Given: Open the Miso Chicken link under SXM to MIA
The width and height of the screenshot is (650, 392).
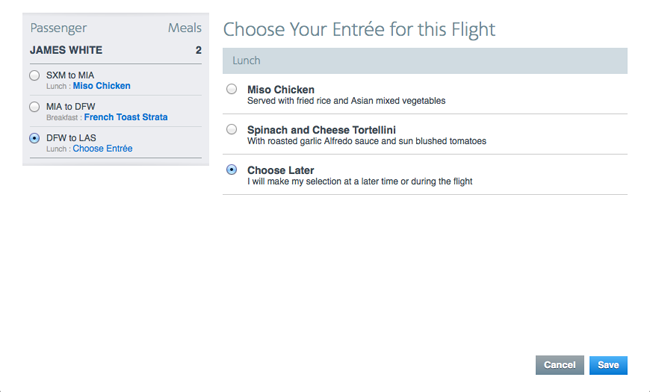Looking at the screenshot, I should (x=102, y=86).
